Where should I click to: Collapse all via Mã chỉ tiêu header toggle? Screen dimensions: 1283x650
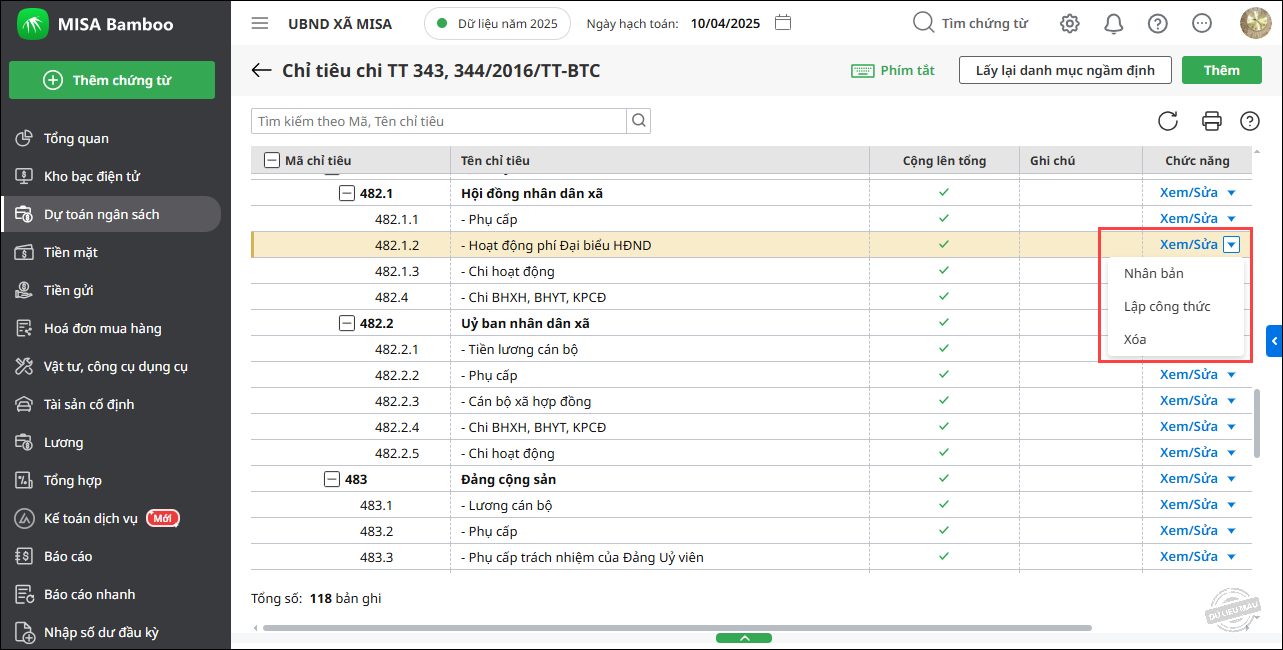coord(272,160)
